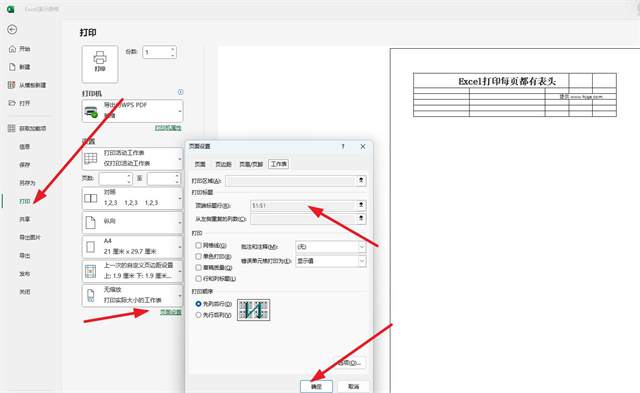Click the back arrow to leave backstage view
Image resolution: width=640 pixels, height=393 pixels.
tap(12, 29)
